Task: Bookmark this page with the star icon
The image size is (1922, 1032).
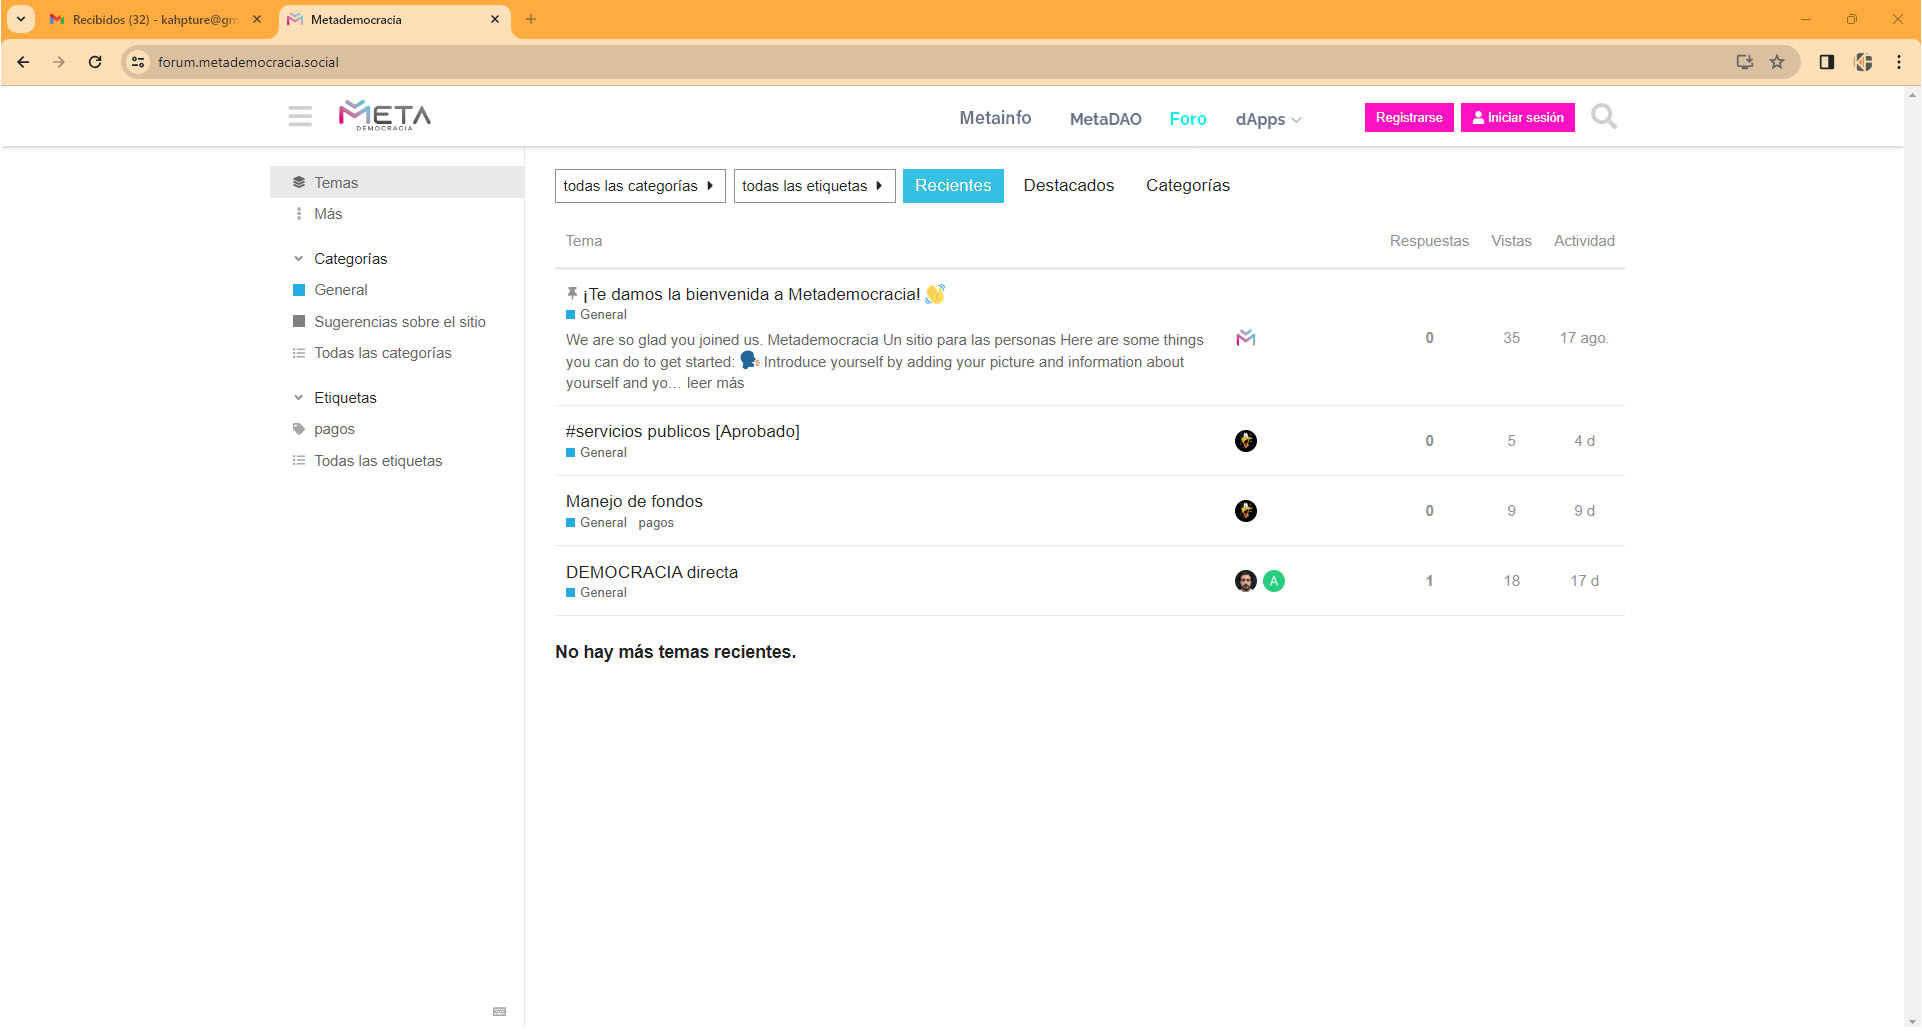Action: pos(1777,62)
